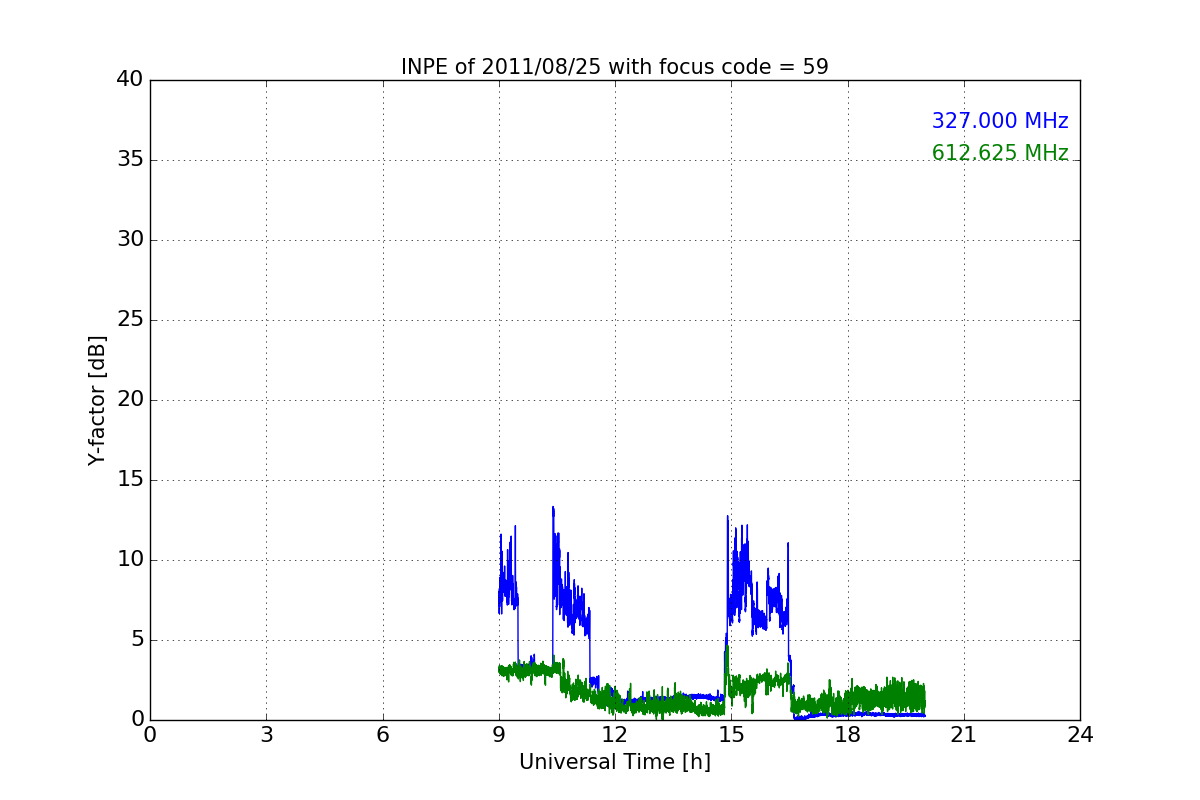
Task: Click the x-axis tick label '24'
Action: (1080, 735)
